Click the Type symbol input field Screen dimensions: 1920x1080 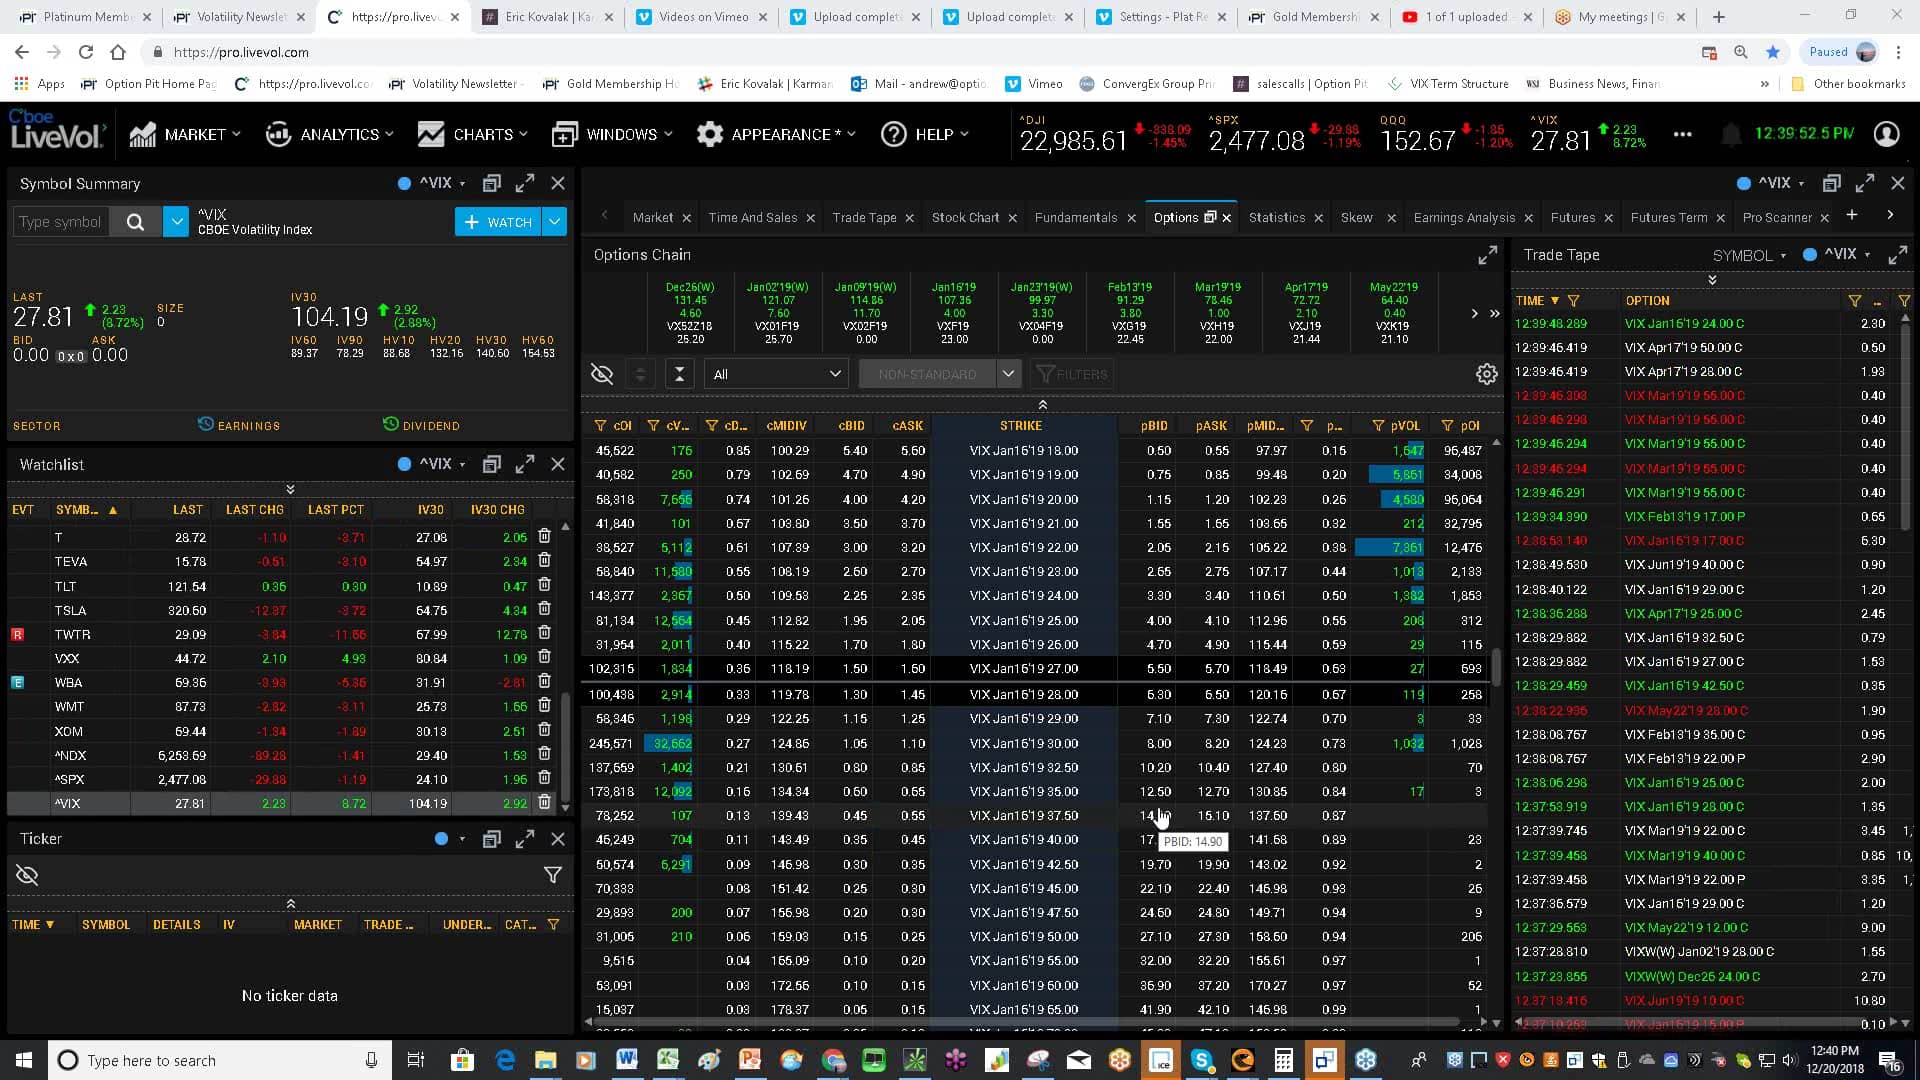[x=60, y=222]
